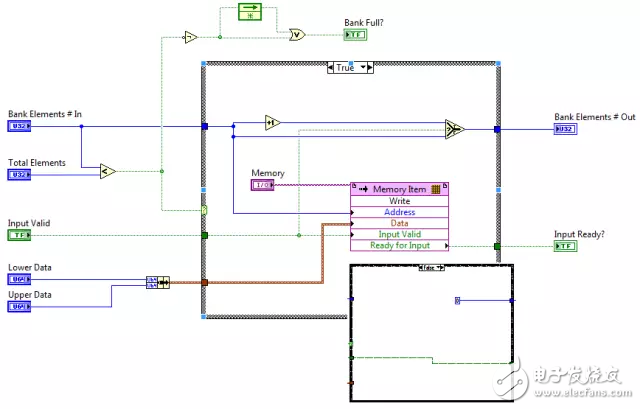Click the Bank Elements # In U32 terminal
Image resolution: width=640 pixels, height=409 pixels.
click(20, 127)
